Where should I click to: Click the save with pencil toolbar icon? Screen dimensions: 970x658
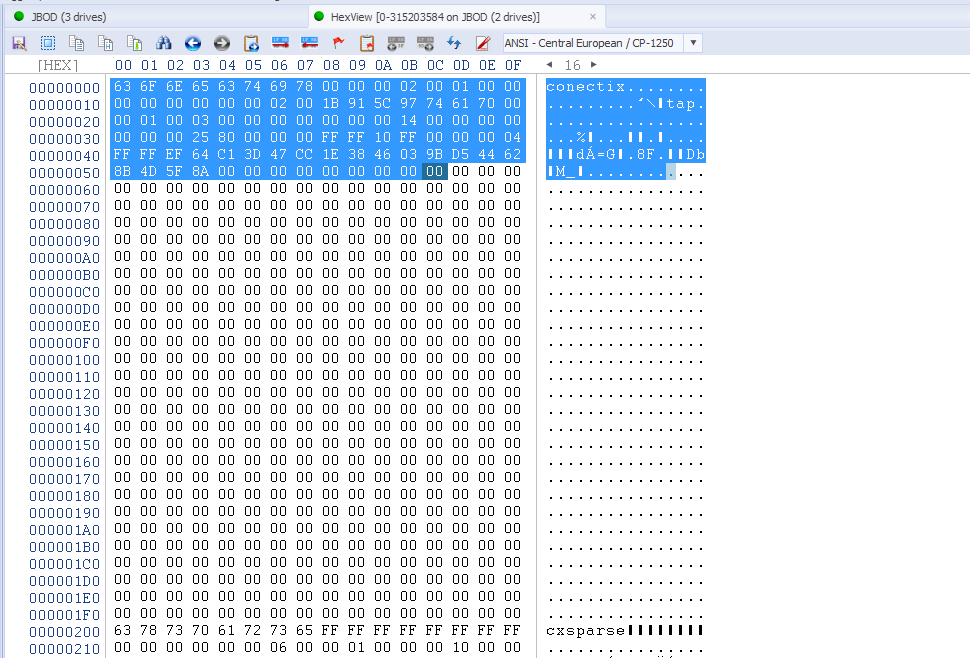[19, 43]
